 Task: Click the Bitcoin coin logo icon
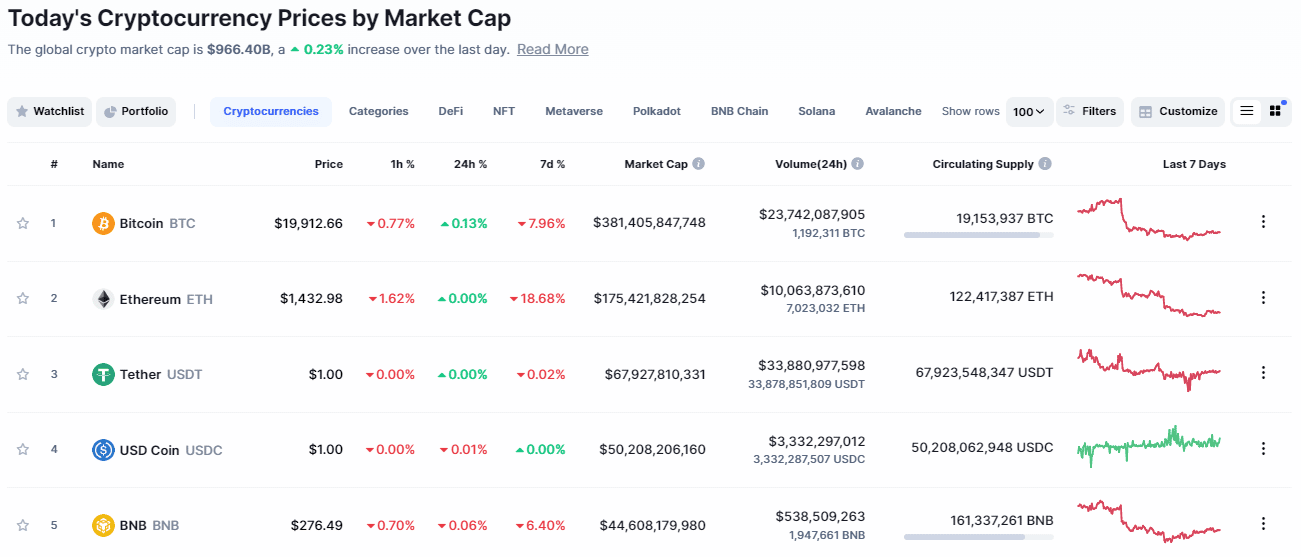pyautogui.click(x=103, y=223)
